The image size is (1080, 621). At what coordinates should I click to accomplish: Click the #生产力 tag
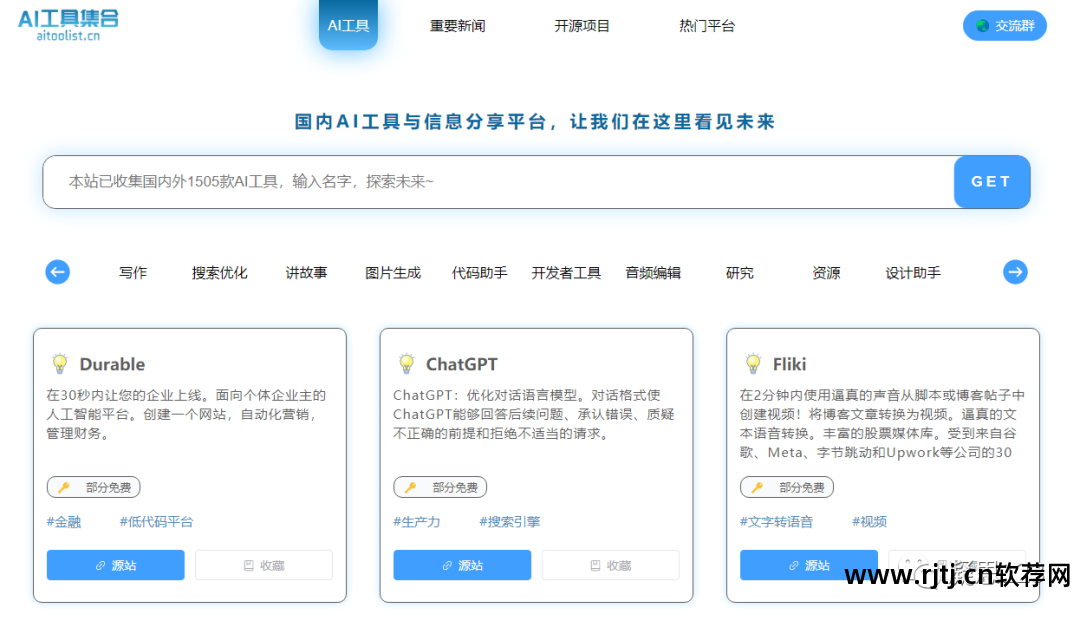tap(417, 522)
